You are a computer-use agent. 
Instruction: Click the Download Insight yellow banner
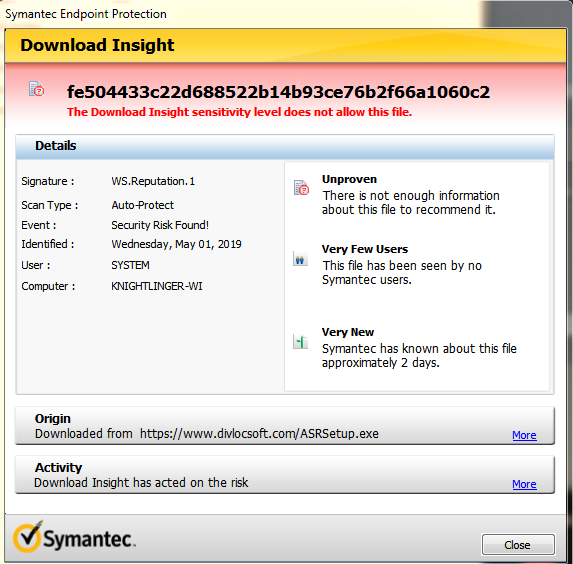(285, 46)
